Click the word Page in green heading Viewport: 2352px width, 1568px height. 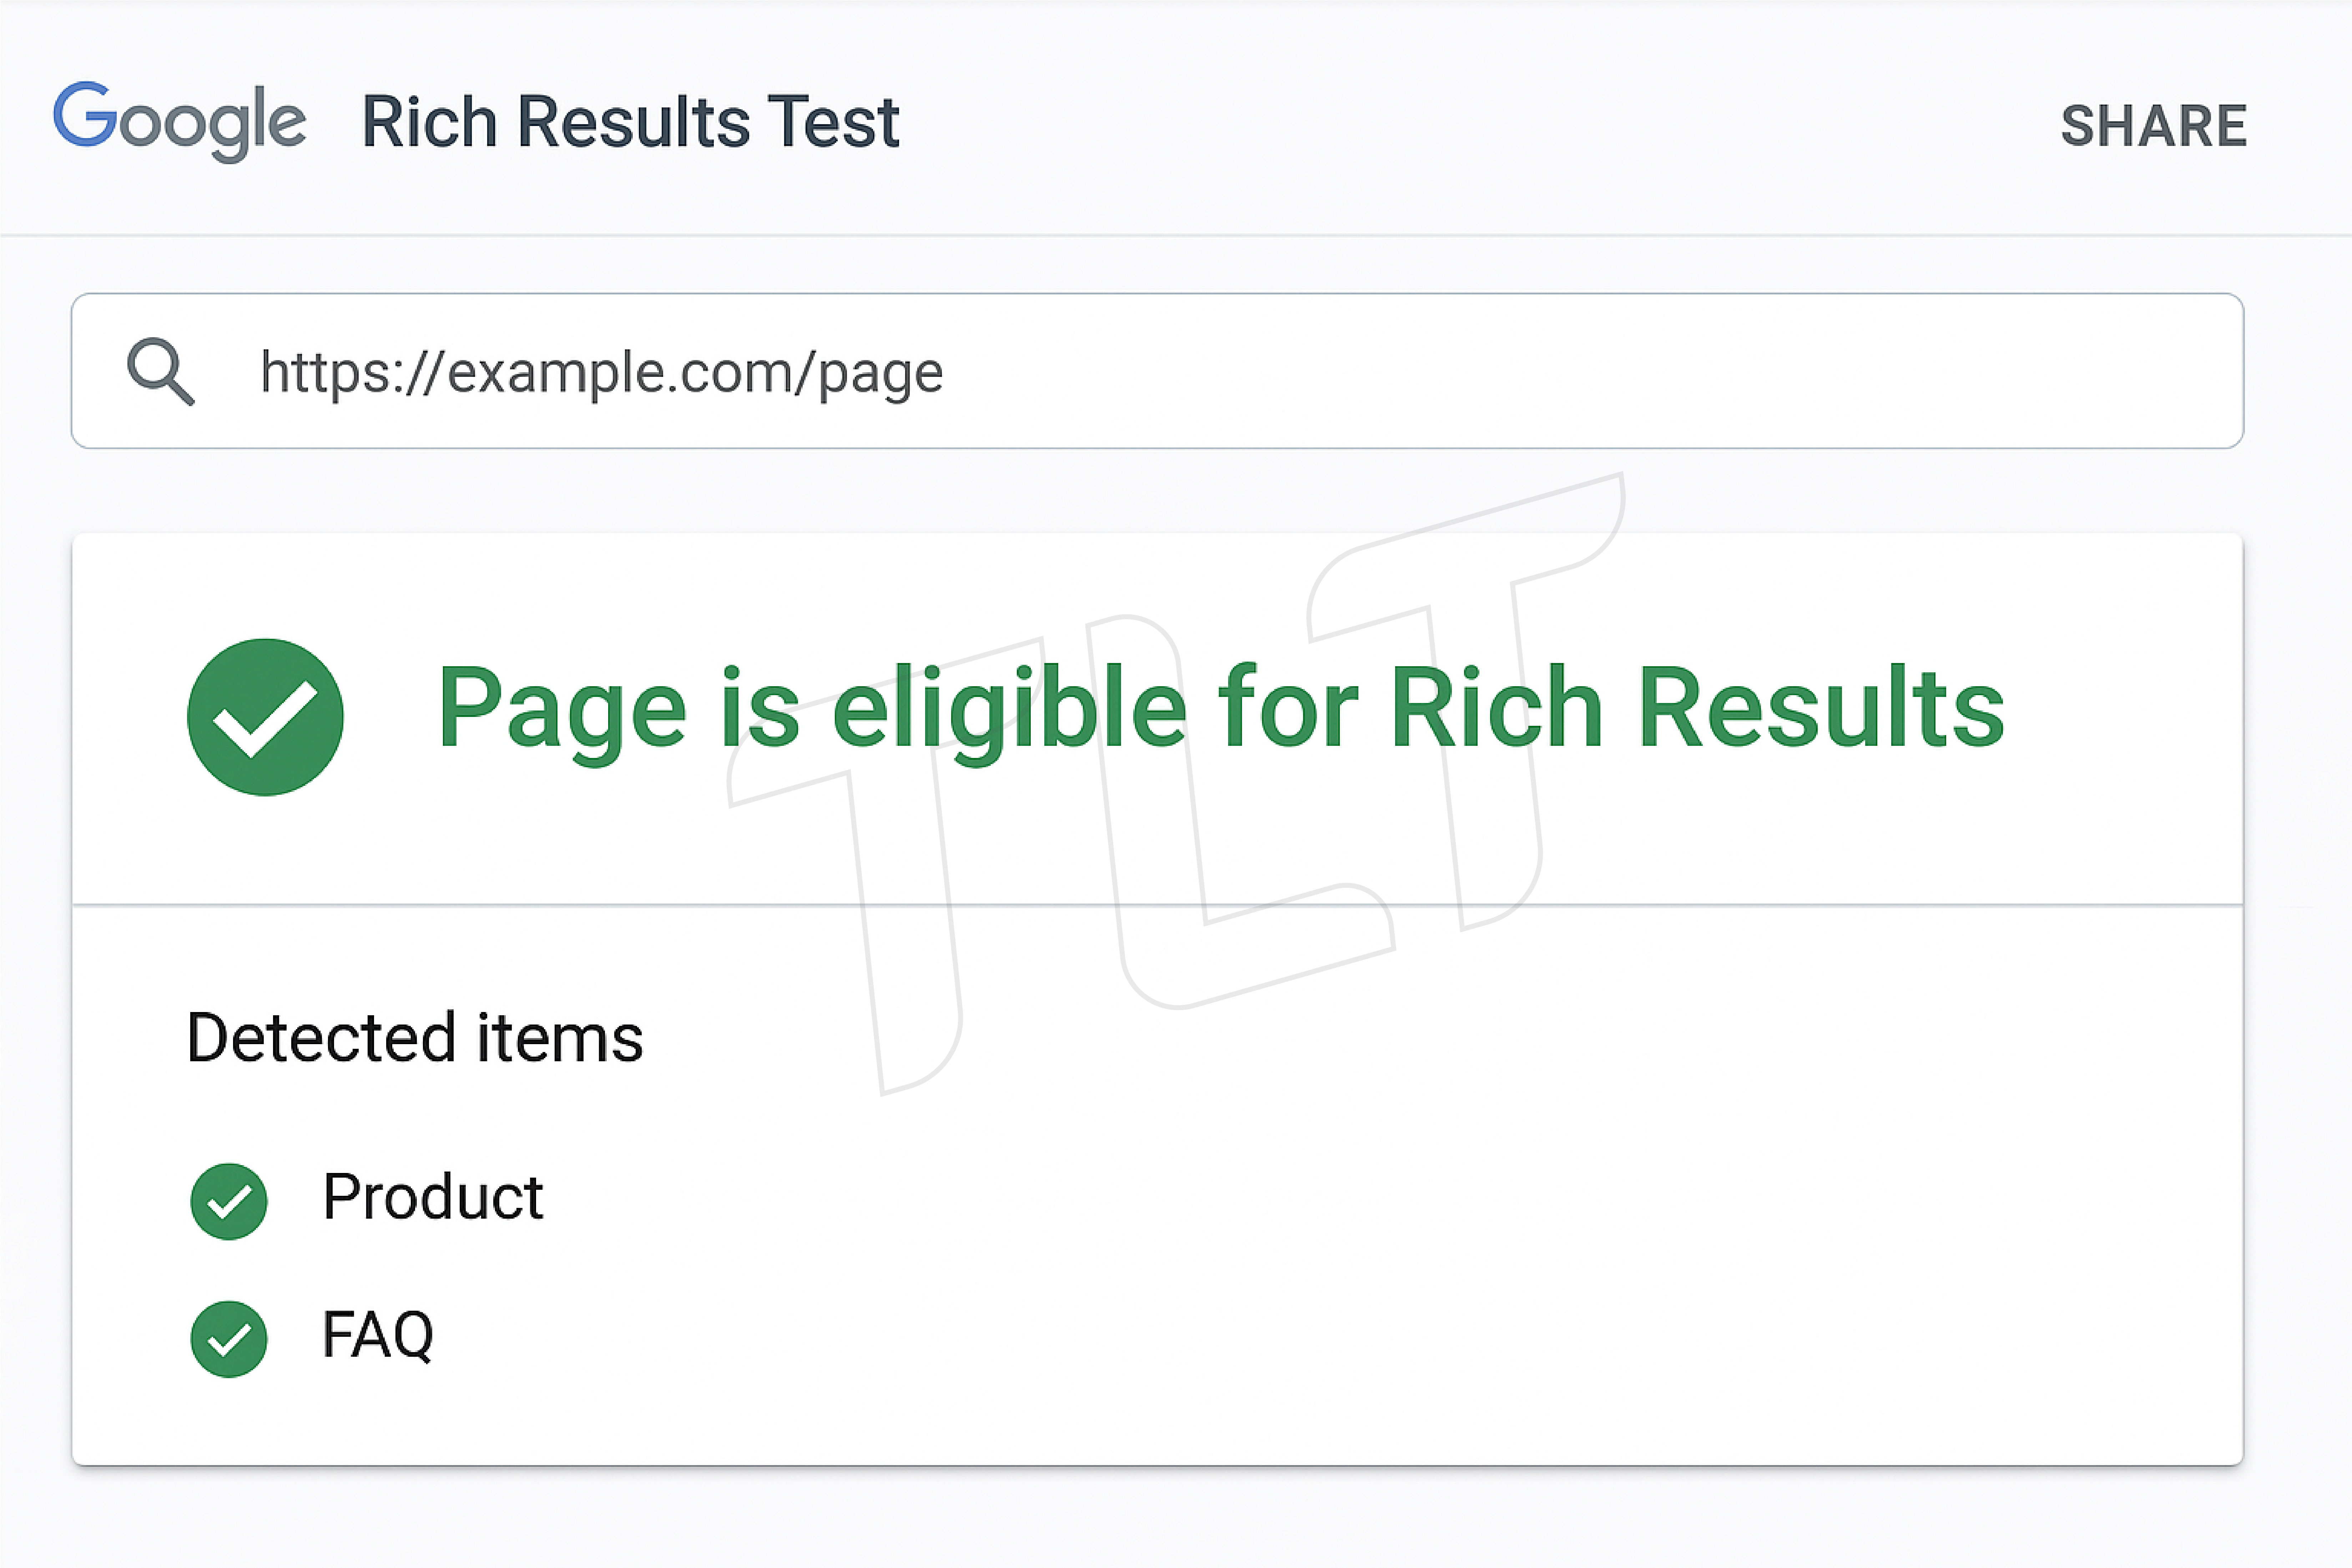562,708
